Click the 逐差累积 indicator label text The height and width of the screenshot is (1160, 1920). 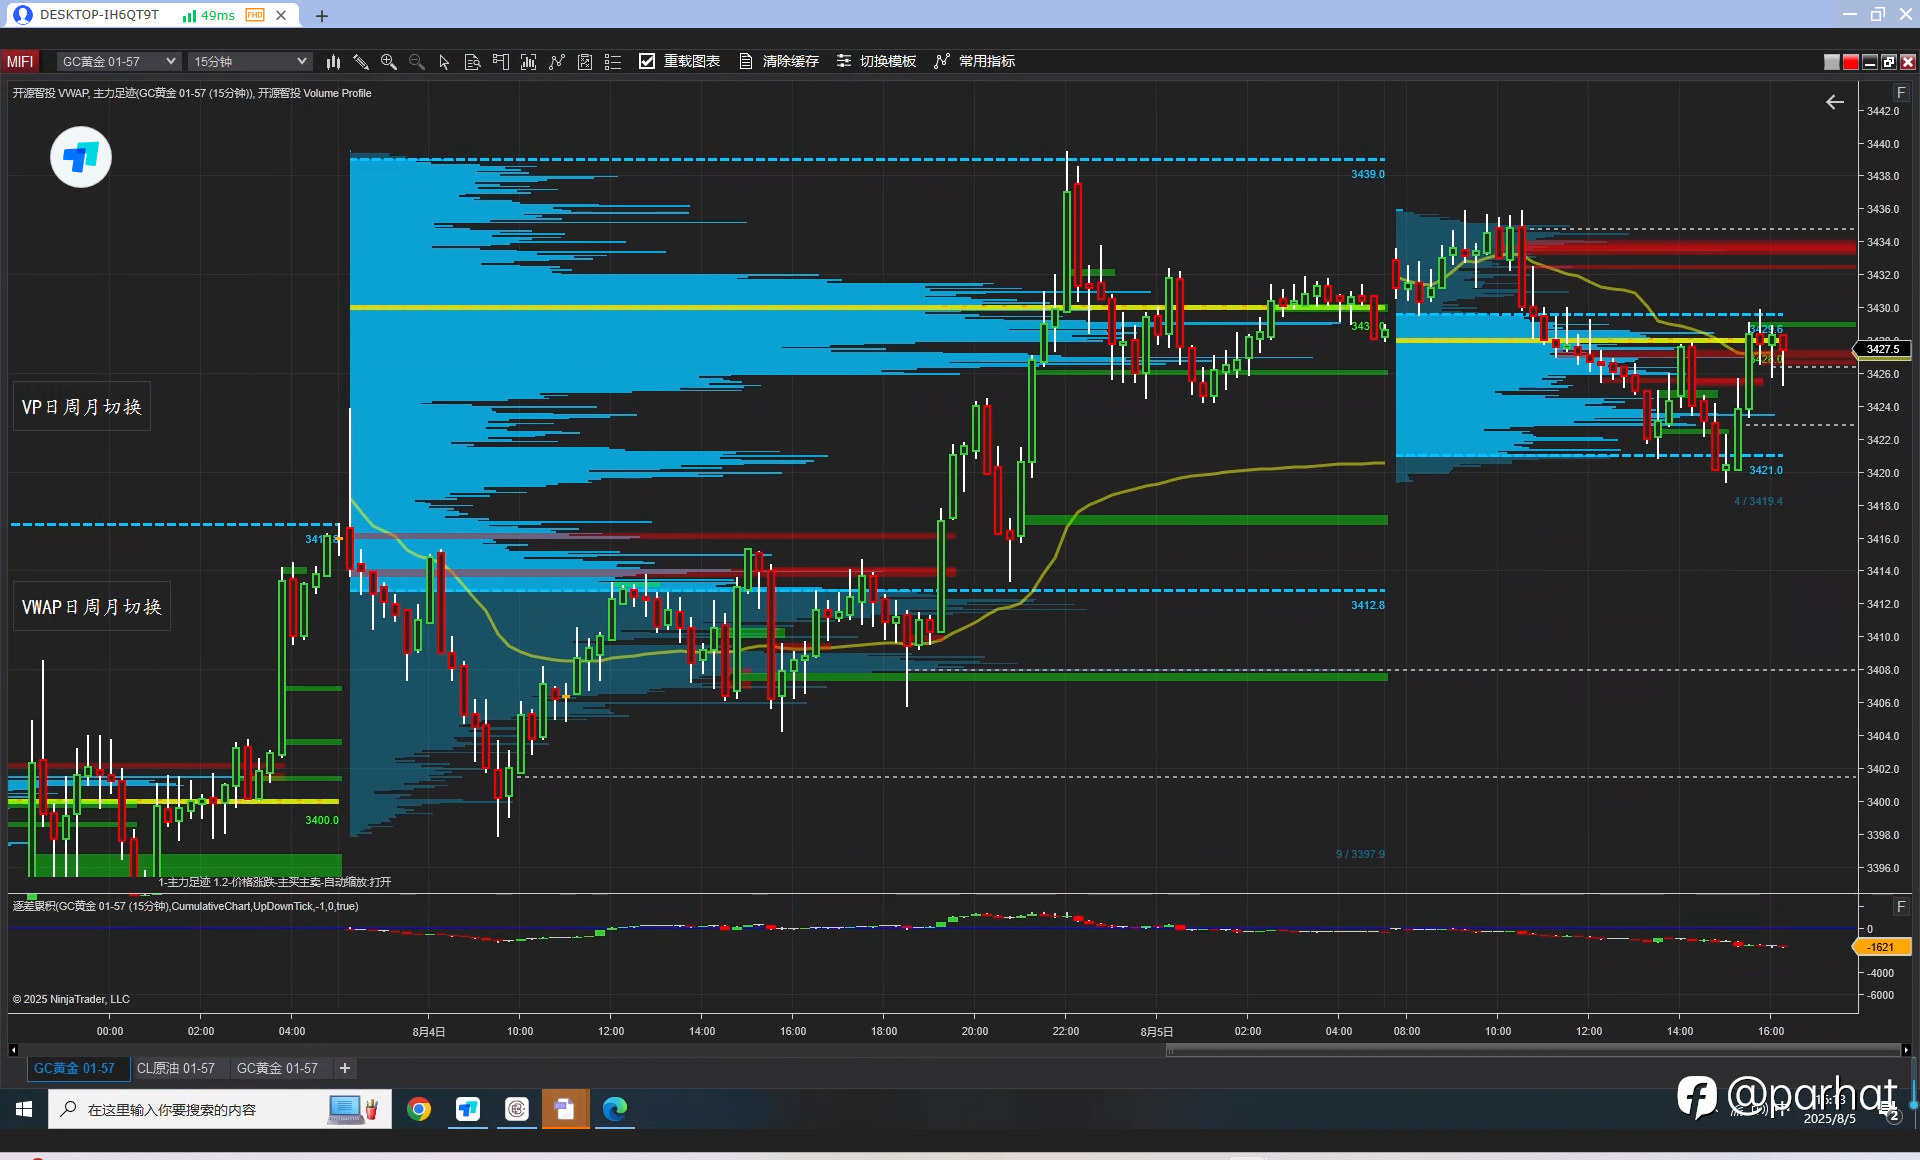tap(186, 906)
